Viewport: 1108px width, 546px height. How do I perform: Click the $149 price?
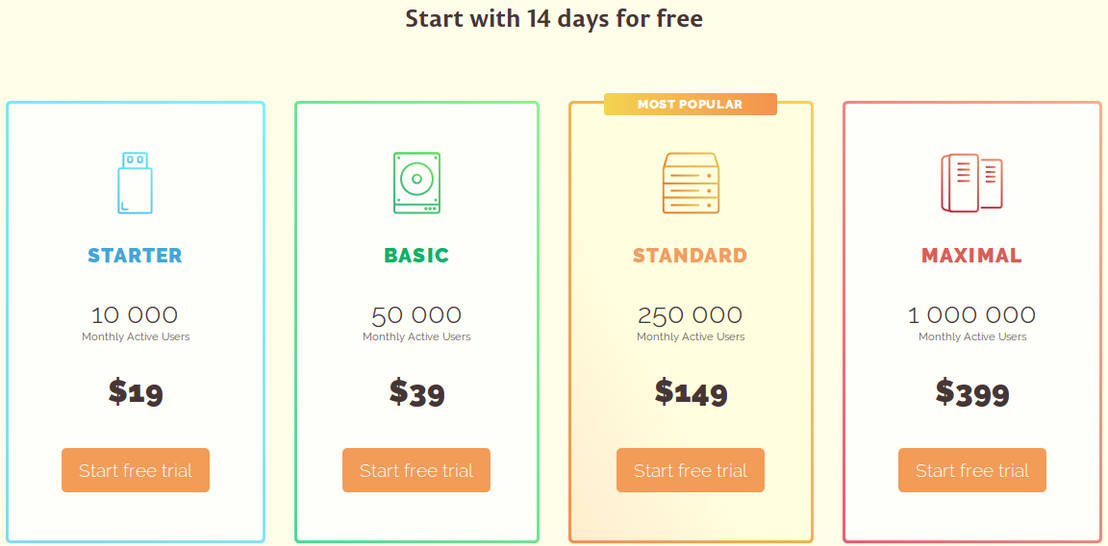690,392
